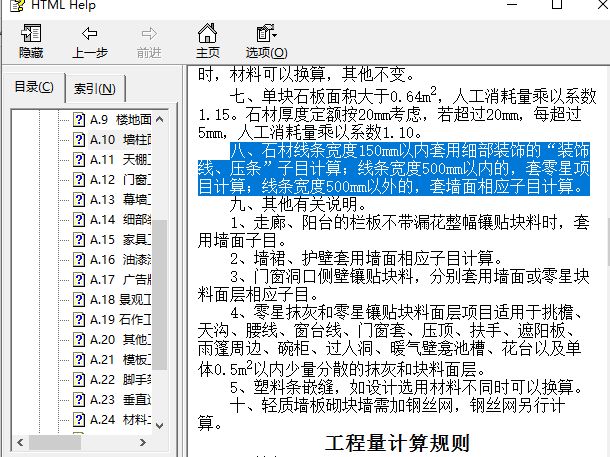The width and height of the screenshot is (610, 457).
Task: Click the line 时，材料可以换算，其他不变。
Action: [x=307, y=74]
